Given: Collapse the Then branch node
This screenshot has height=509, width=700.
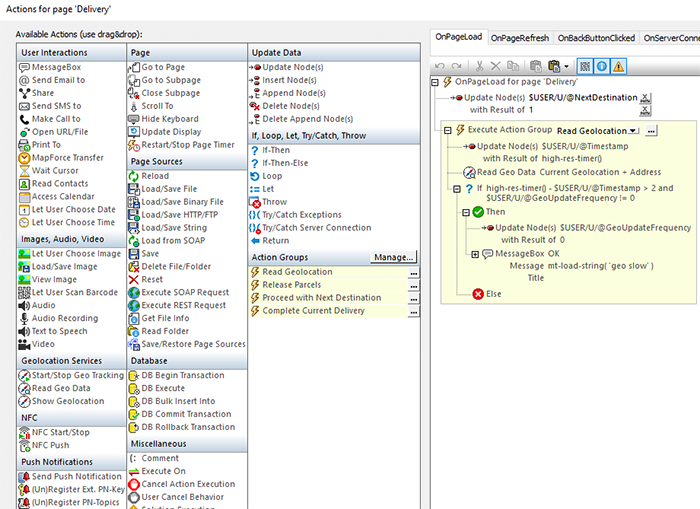Looking at the screenshot, I should click(x=465, y=212).
